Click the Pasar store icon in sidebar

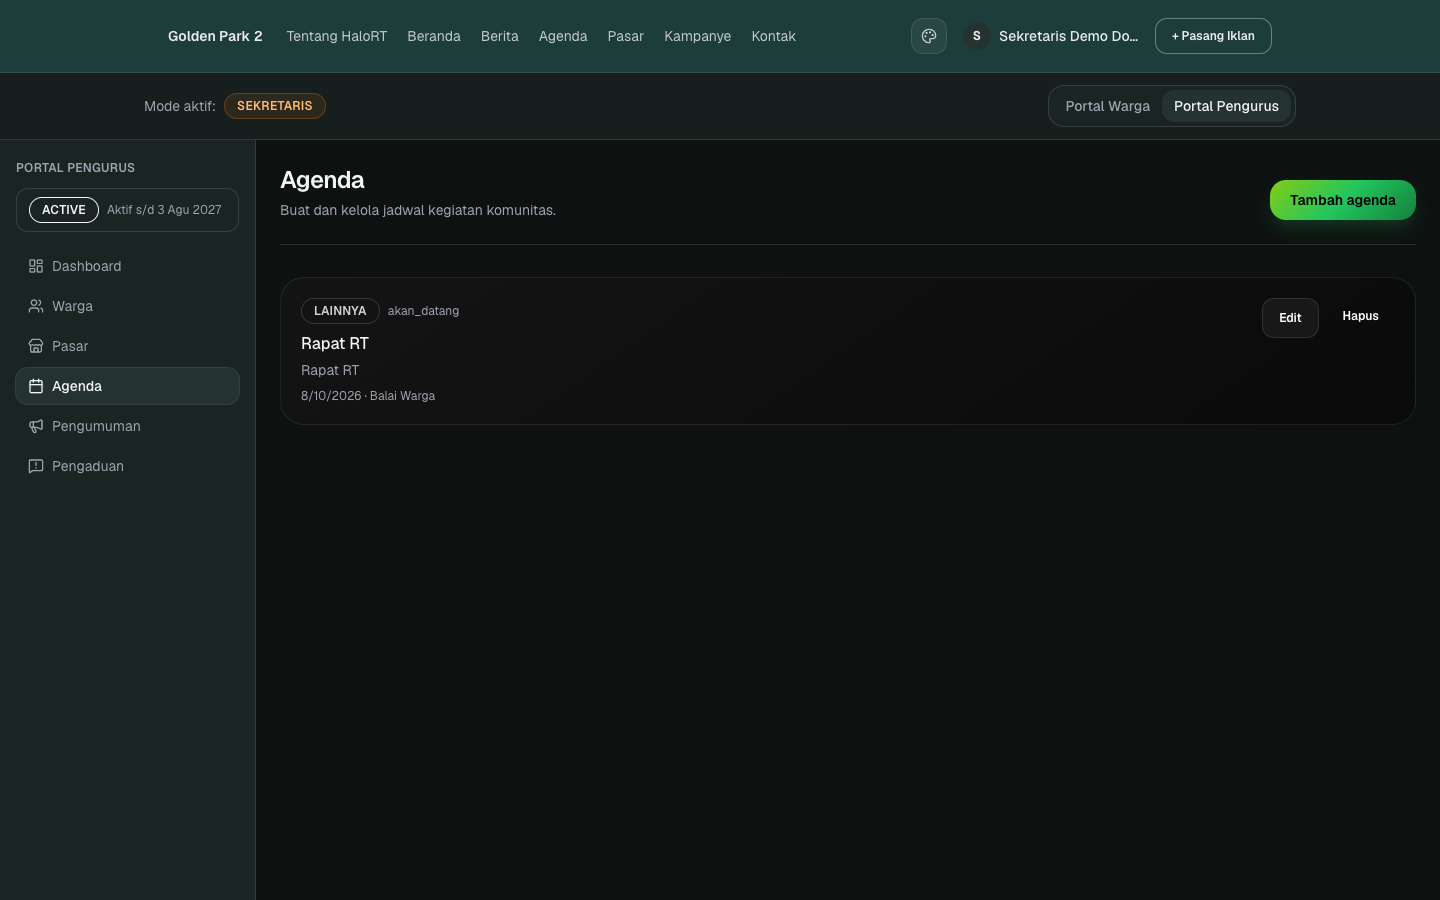(x=36, y=346)
